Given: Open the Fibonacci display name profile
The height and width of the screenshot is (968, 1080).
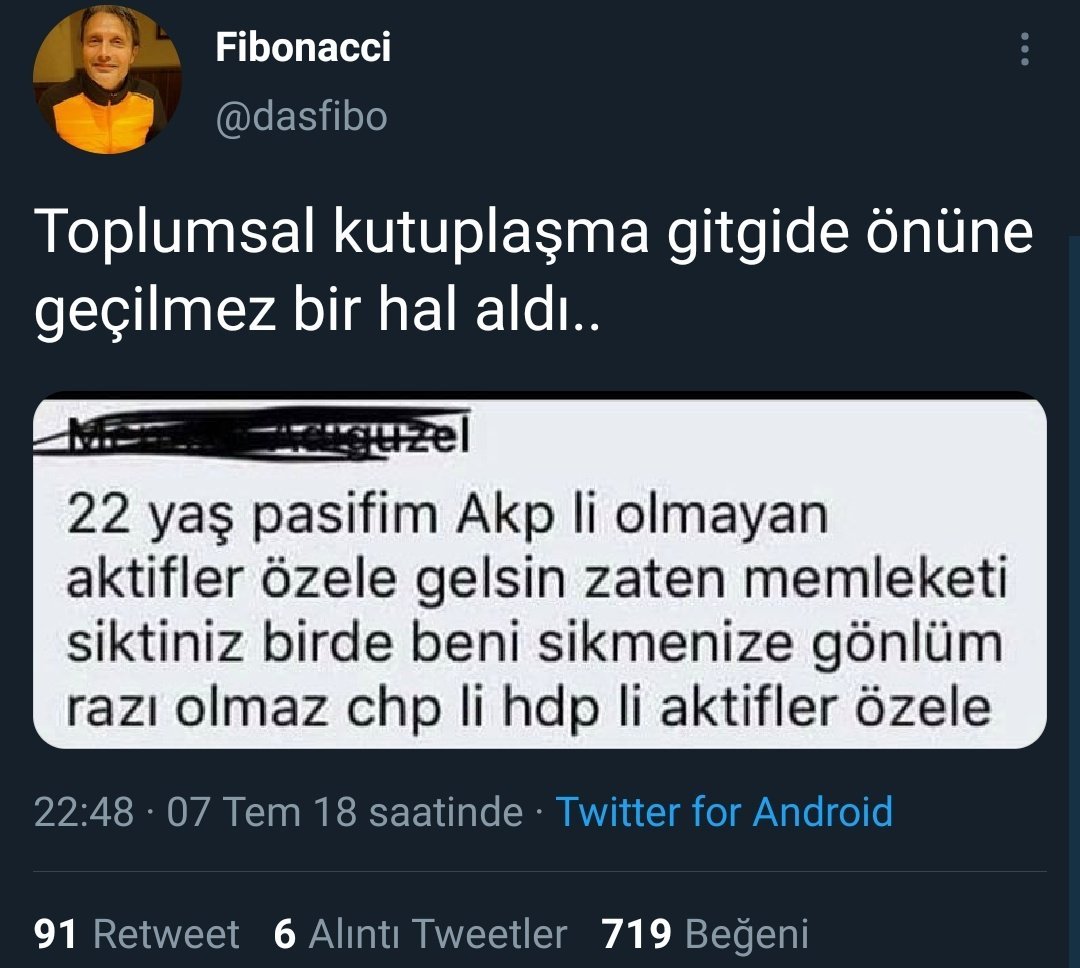Looking at the screenshot, I should click(303, 47).
